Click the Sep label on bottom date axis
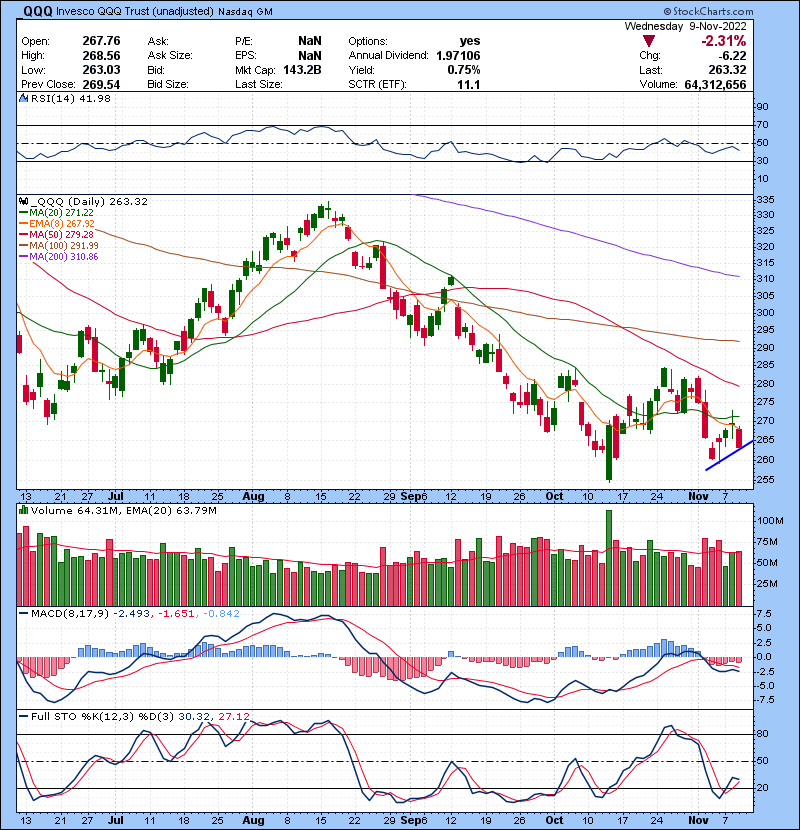This screenshot has height=830, width=800. coord(410,820)
